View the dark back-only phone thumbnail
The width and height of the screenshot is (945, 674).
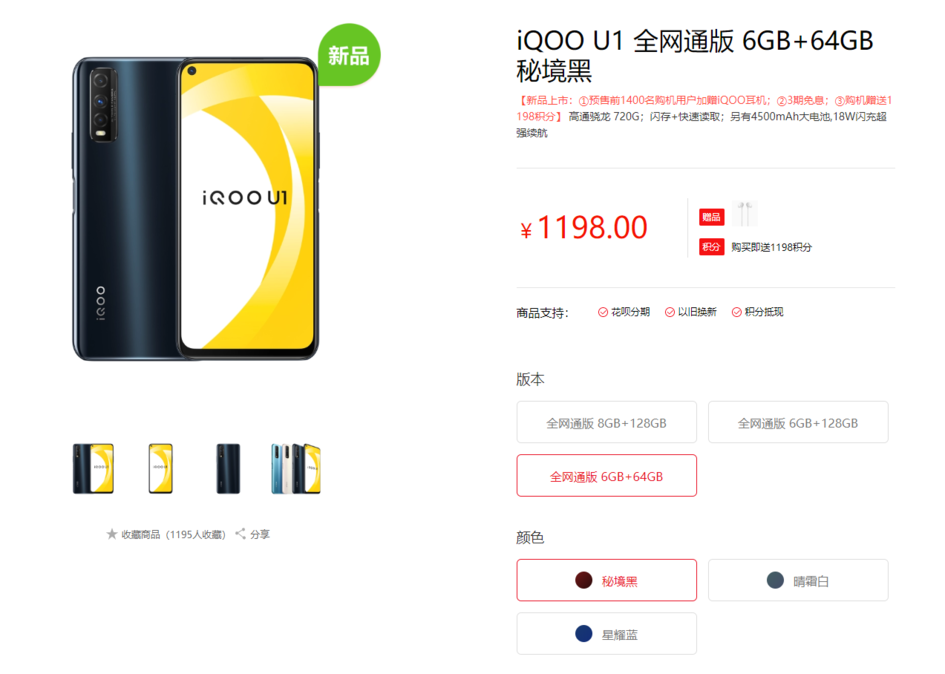[x=228, y=469]
